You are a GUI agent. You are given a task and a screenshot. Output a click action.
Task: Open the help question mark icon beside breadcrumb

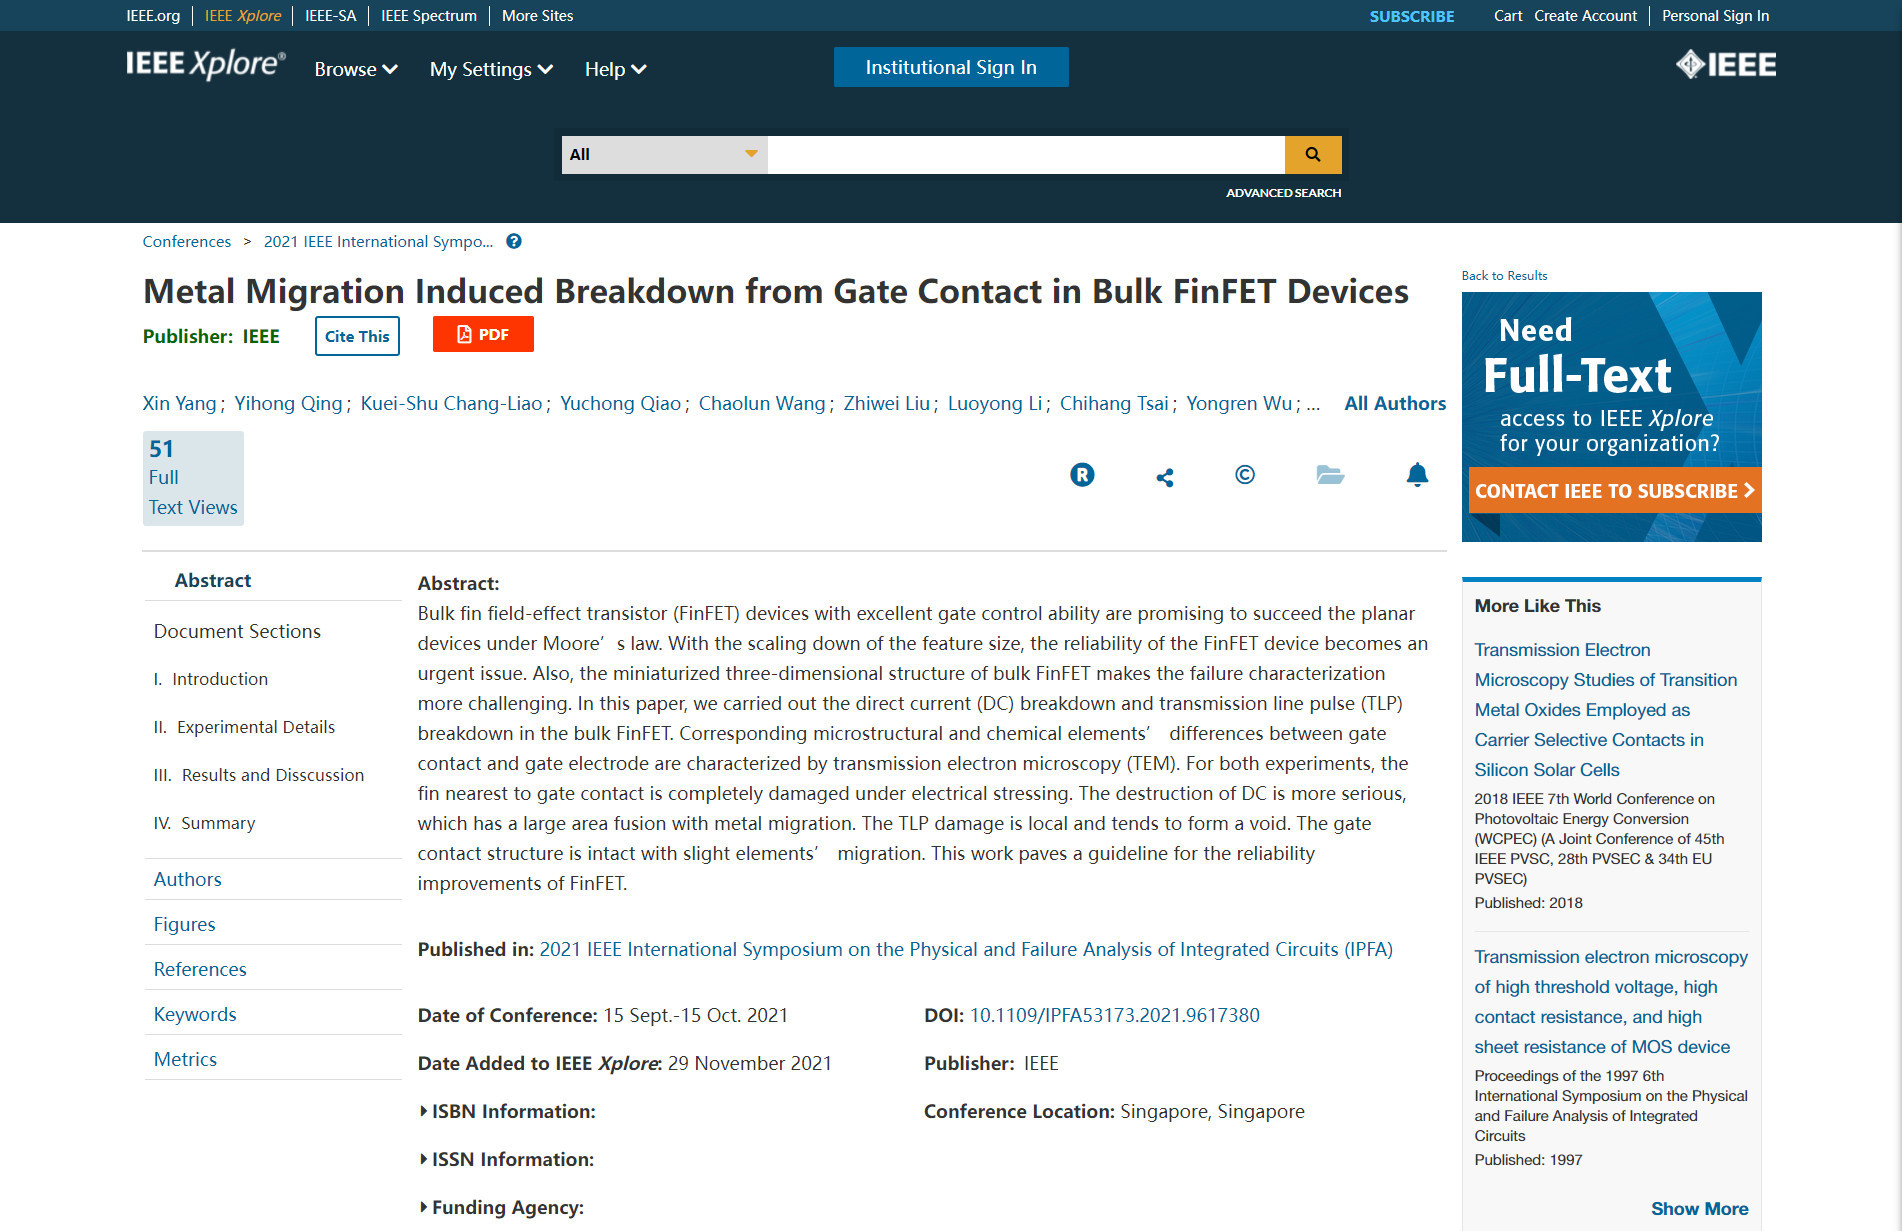pyautogui.click(x=514, y=241)
